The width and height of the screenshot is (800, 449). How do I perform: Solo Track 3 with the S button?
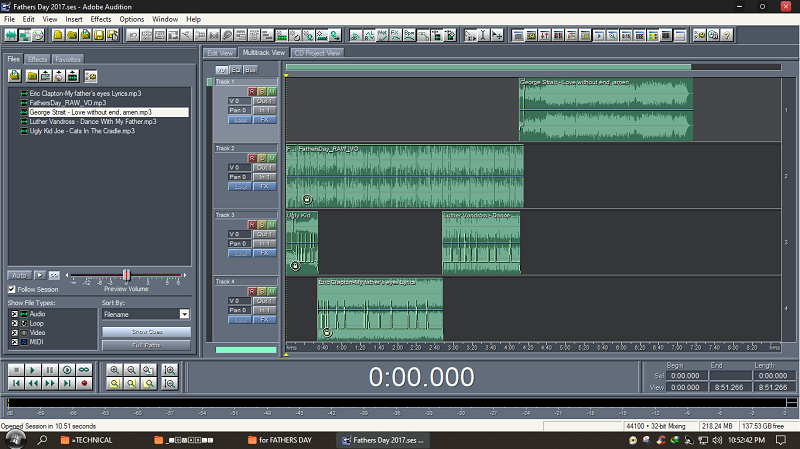pos(262,224)
